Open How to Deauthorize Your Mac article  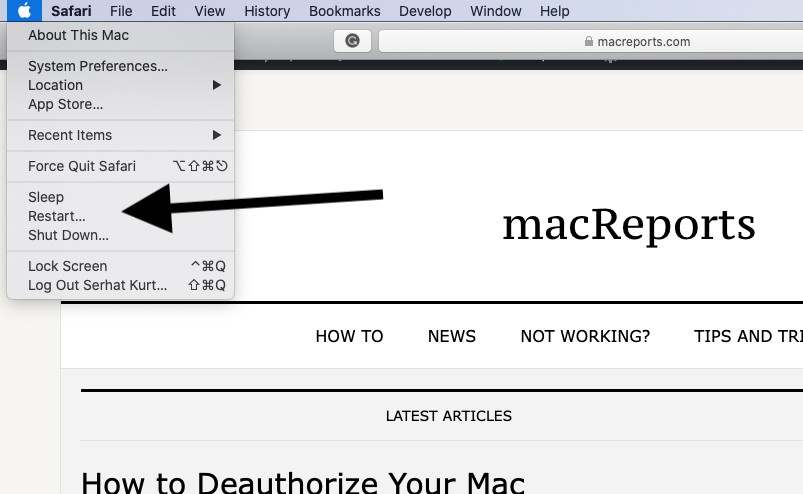coord(303,482)
